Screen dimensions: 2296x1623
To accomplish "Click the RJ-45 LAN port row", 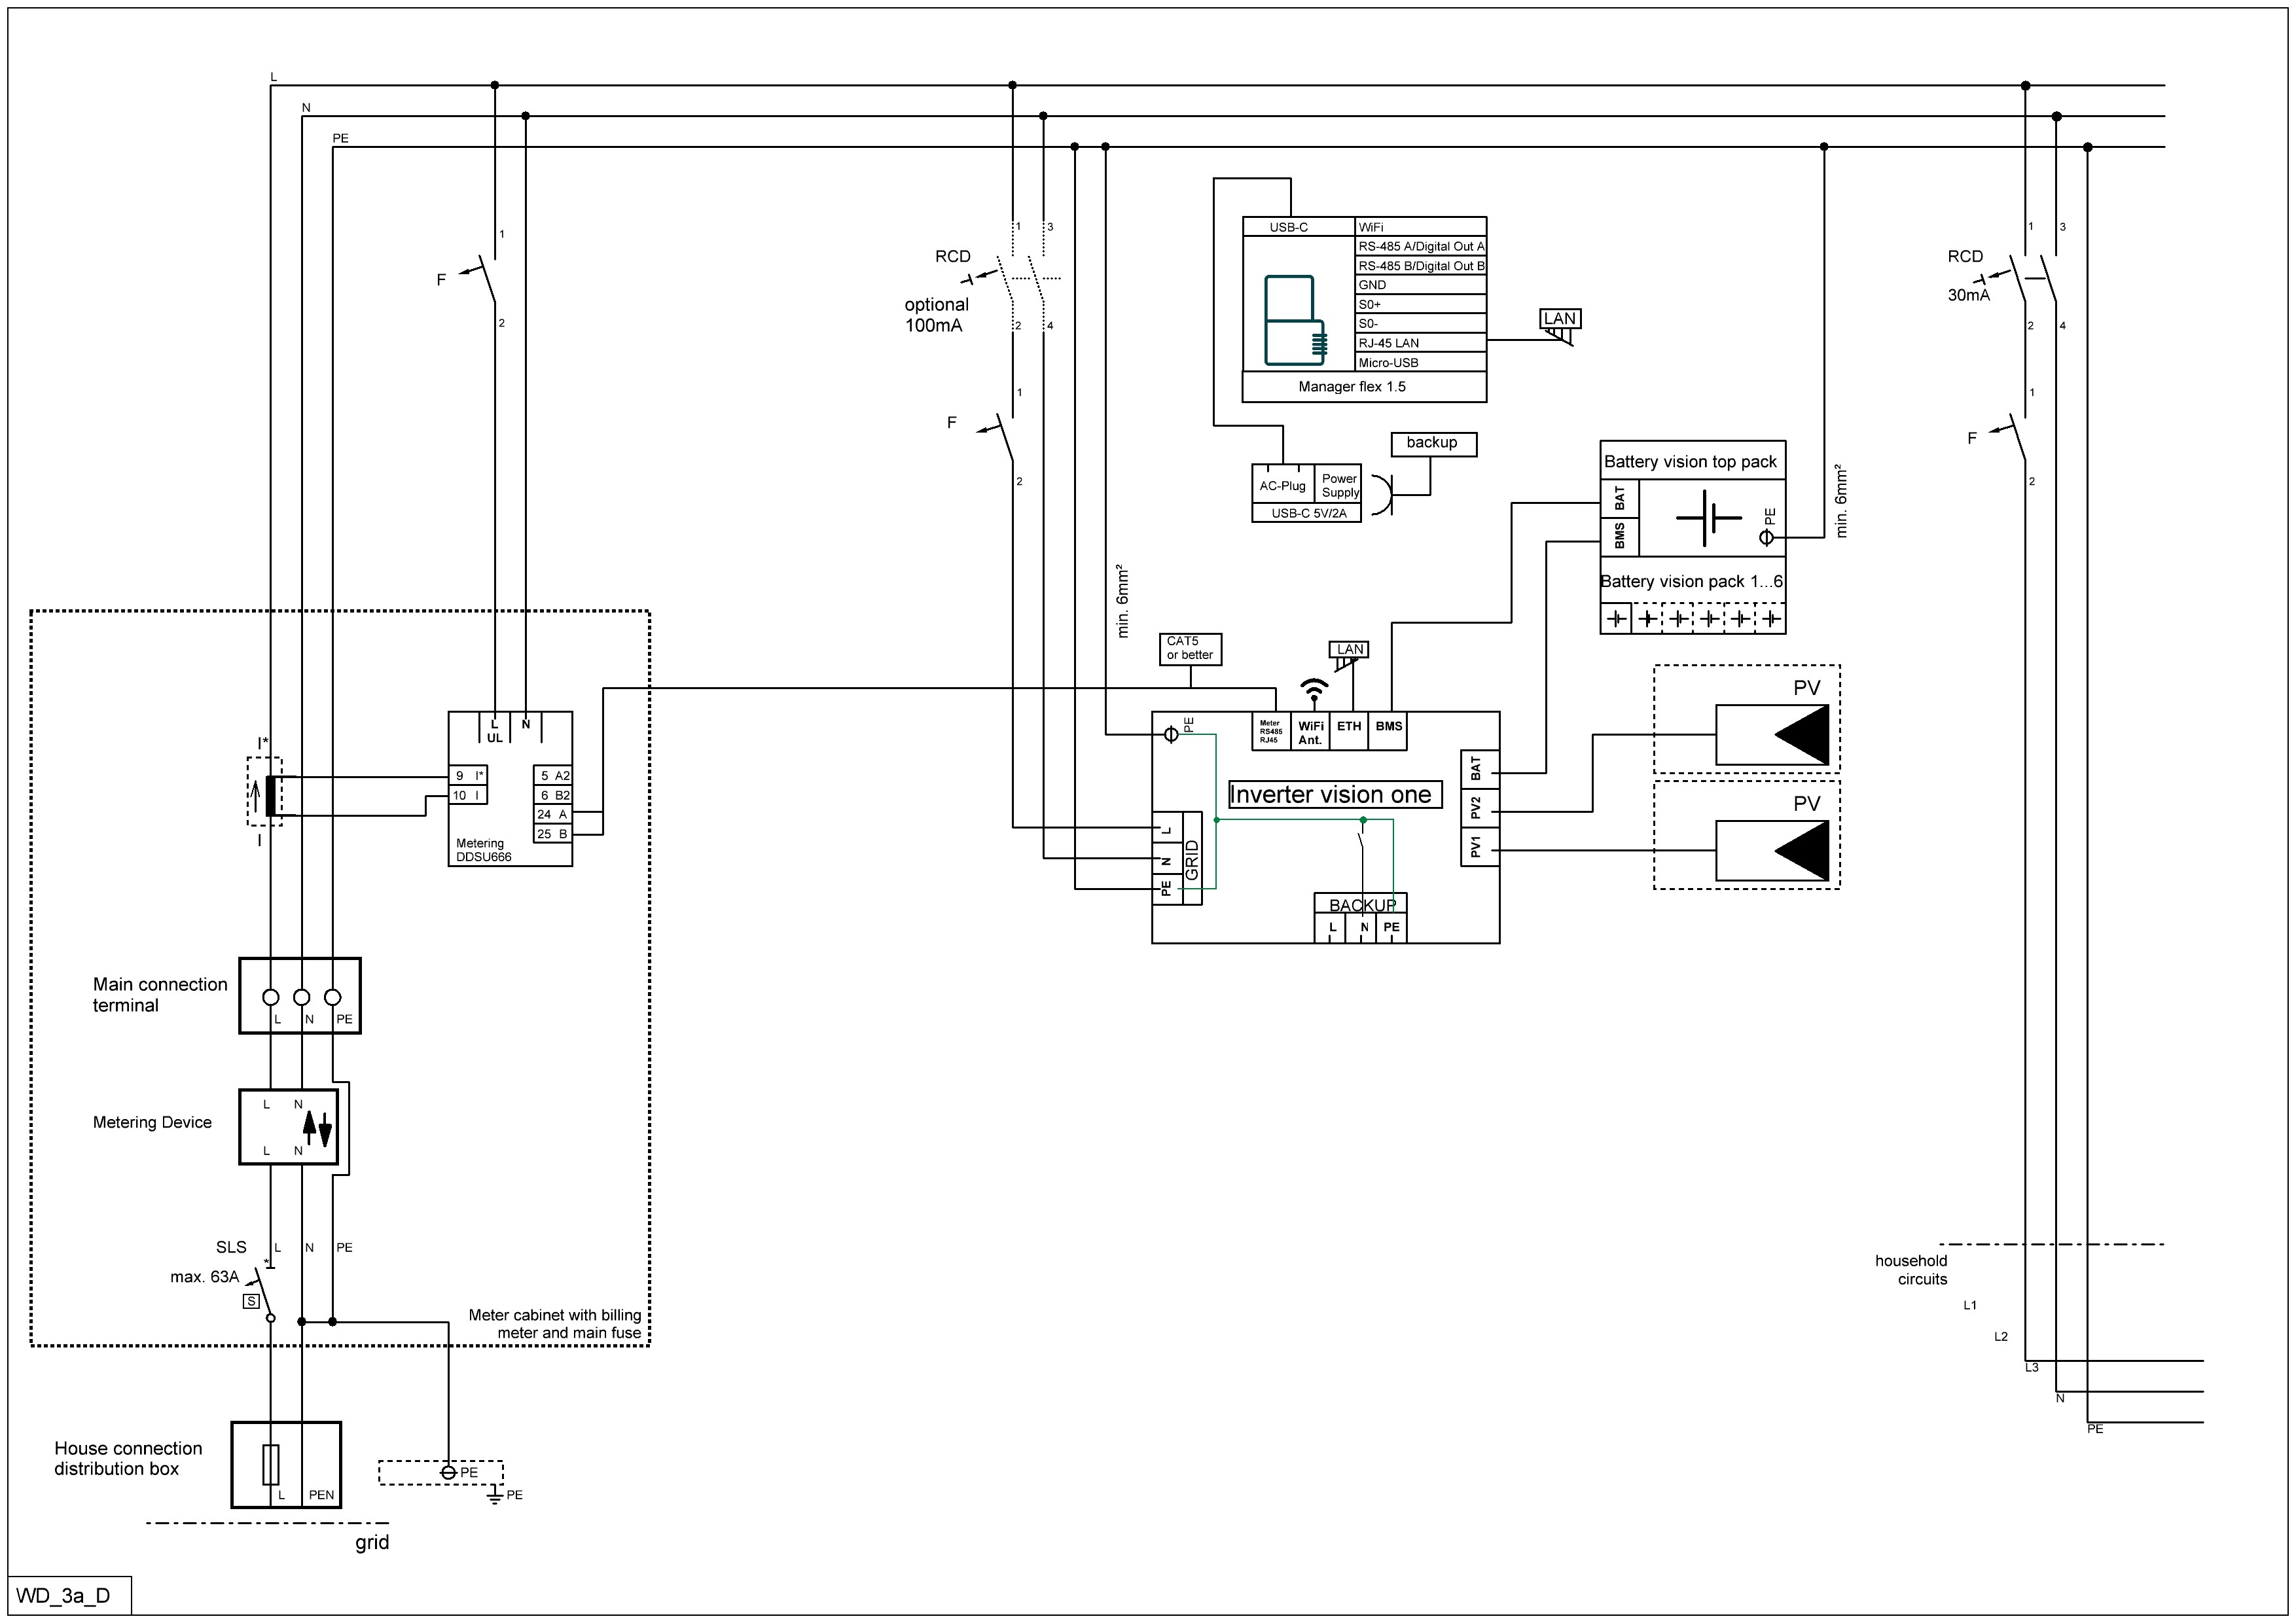I will tap(1420, 343).
